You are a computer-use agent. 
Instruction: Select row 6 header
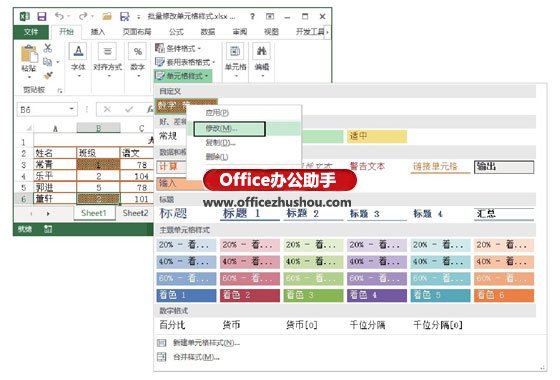[x=24, y=199]
